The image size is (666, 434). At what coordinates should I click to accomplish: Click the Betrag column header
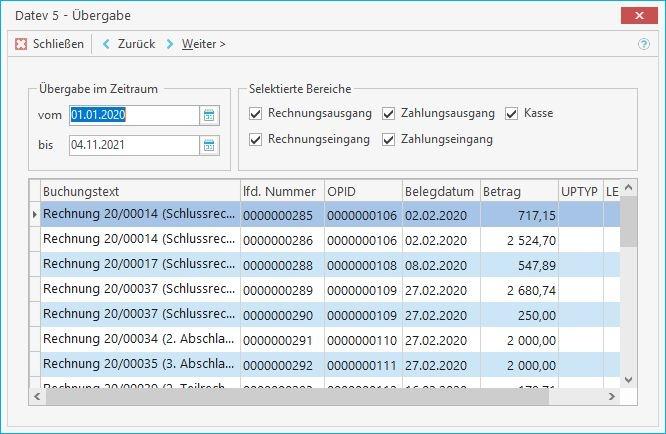point(519,192)
